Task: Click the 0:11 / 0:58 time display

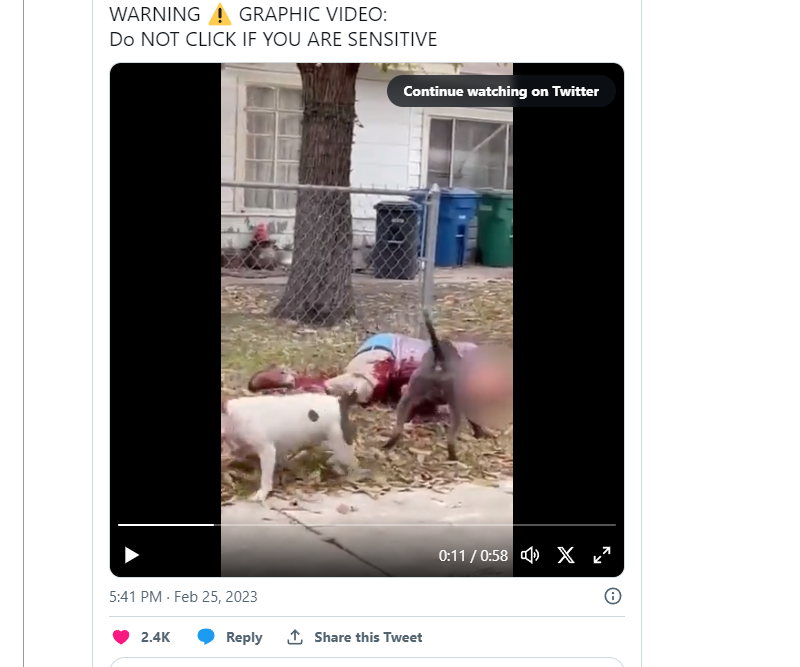Action: coord(473,555)
